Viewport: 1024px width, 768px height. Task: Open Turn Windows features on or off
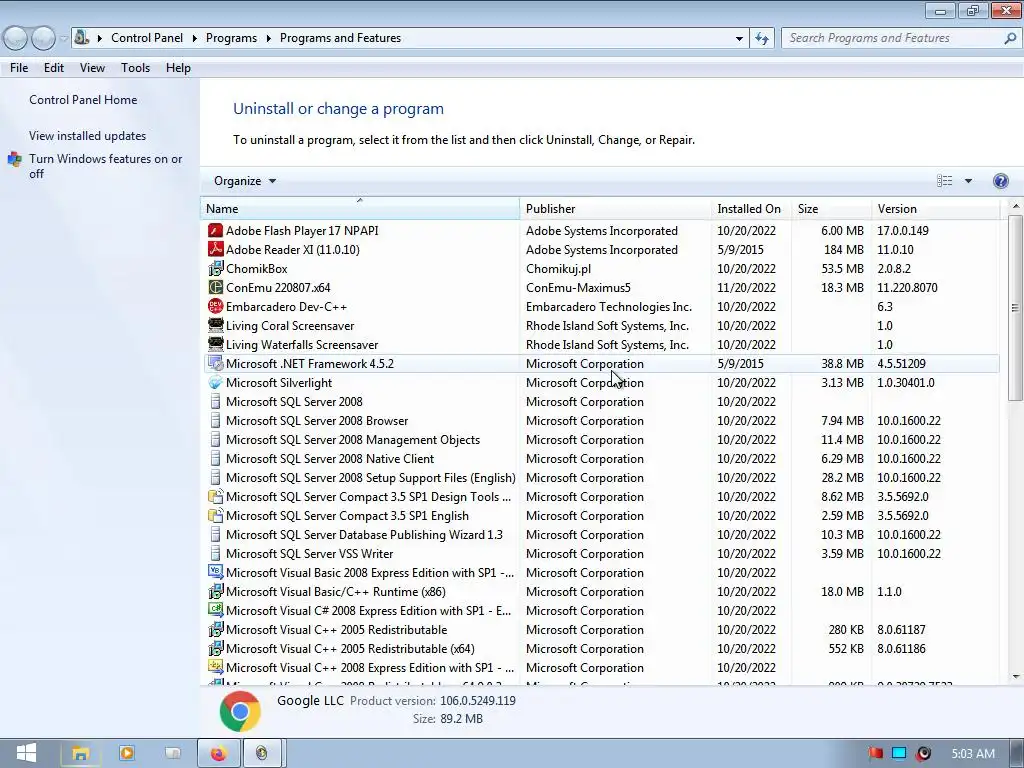(x=105, y=167)
